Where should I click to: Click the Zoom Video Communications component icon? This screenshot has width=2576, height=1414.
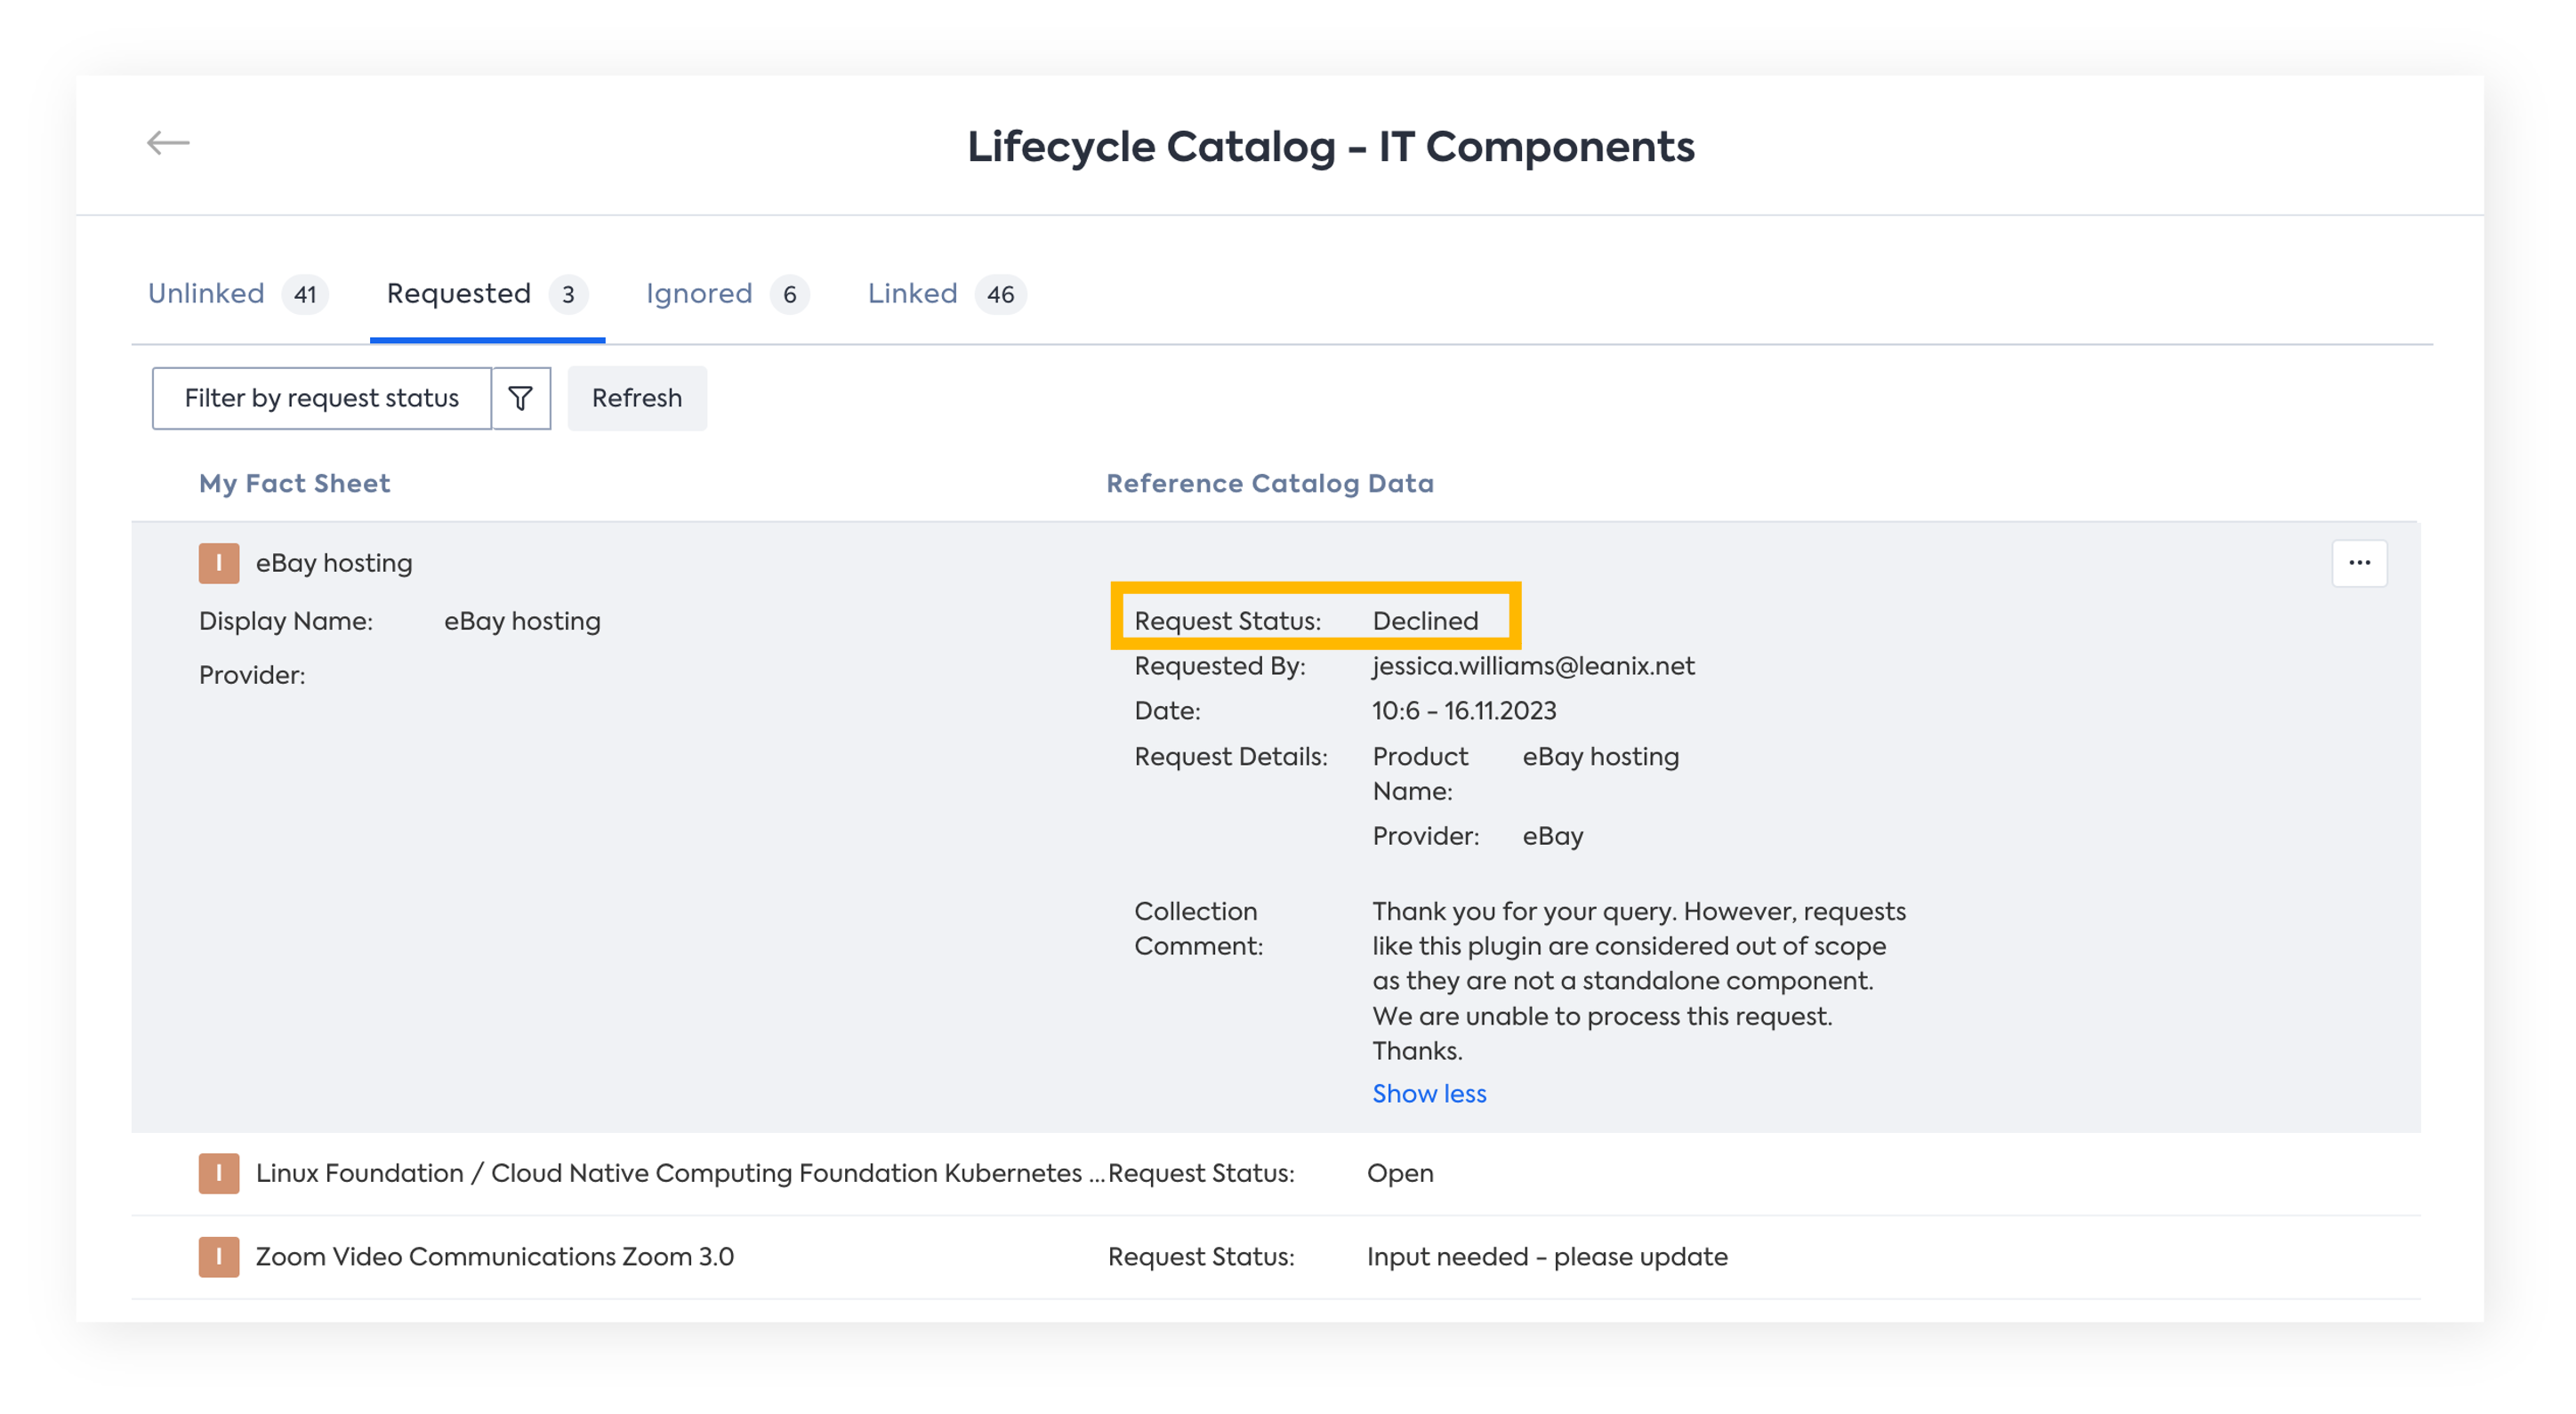tap(219, 1257)
